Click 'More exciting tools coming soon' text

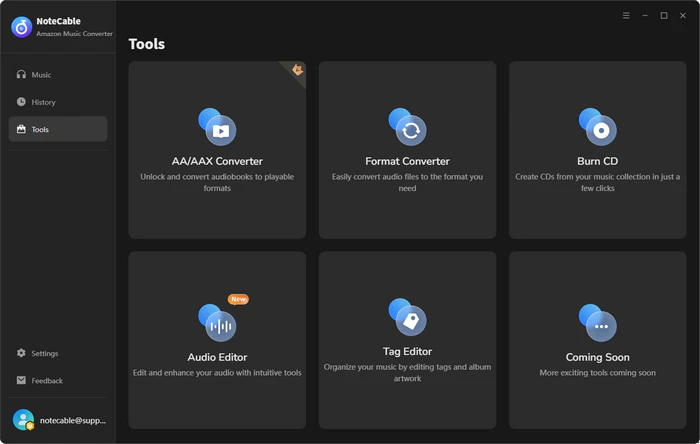pos(597,373)
